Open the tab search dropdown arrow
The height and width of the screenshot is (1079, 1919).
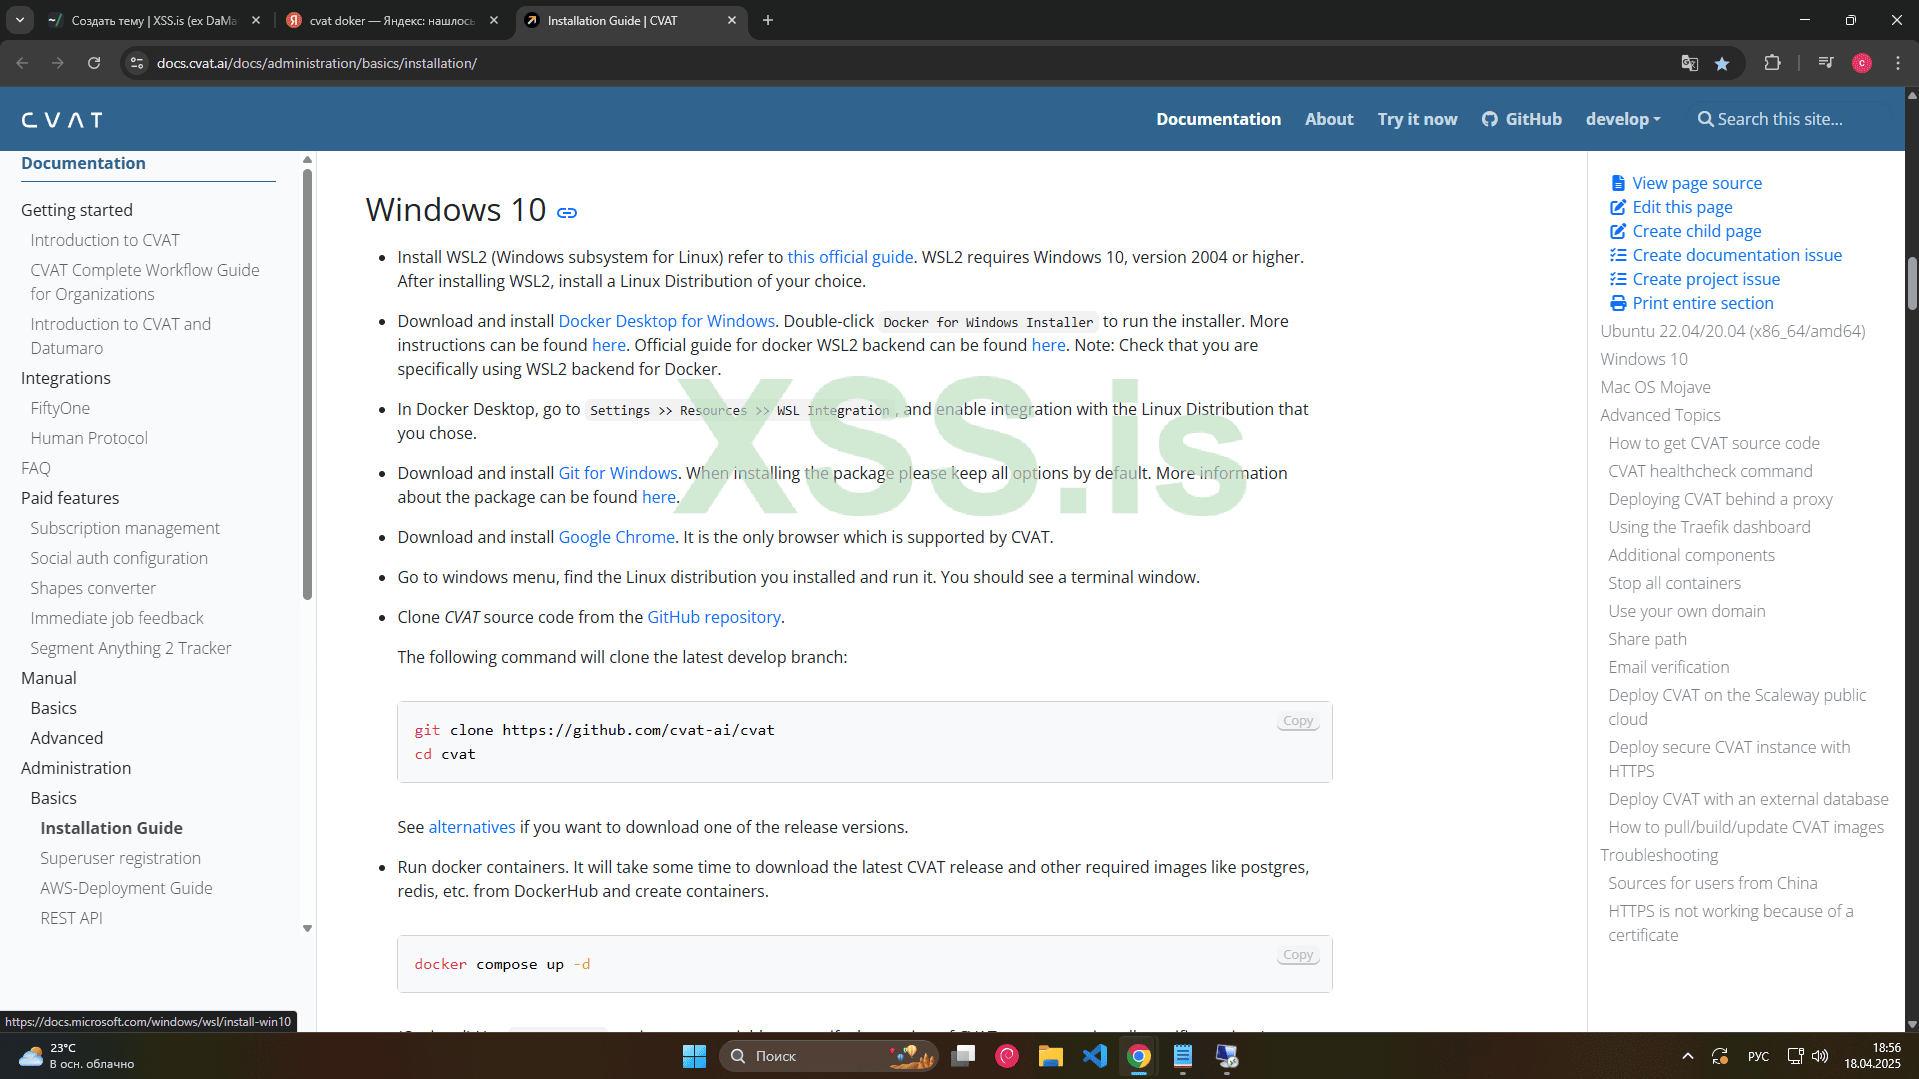(x=20, y=20)
